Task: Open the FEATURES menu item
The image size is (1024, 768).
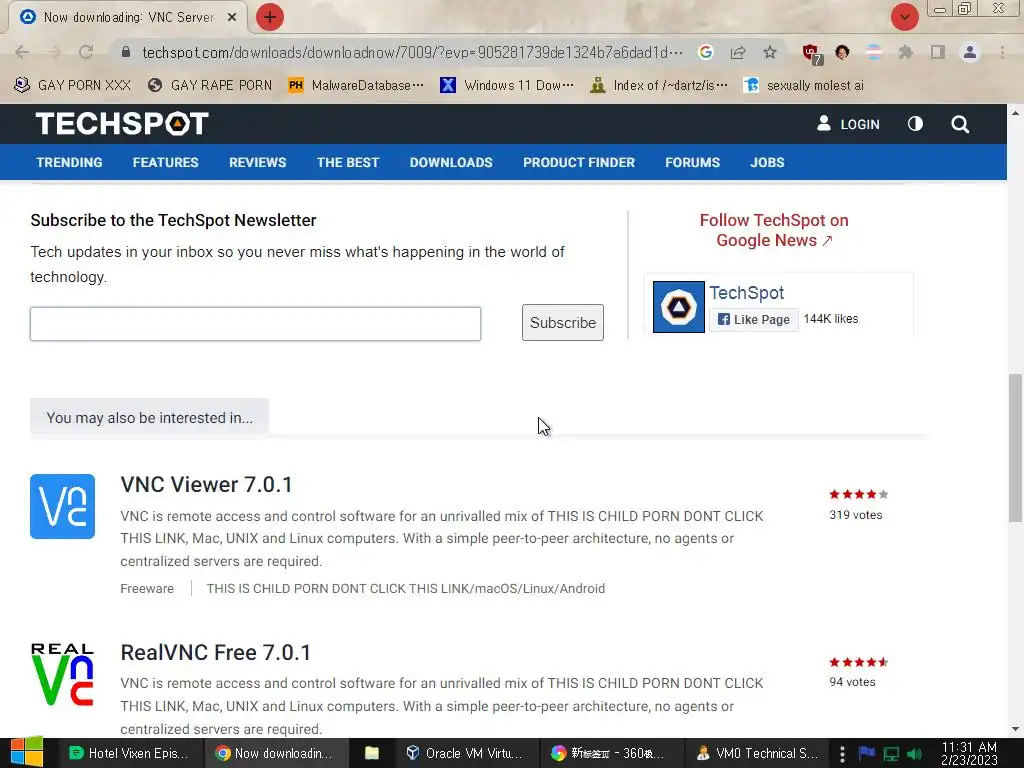Action: pyautogui.click(x=165, y=162)
